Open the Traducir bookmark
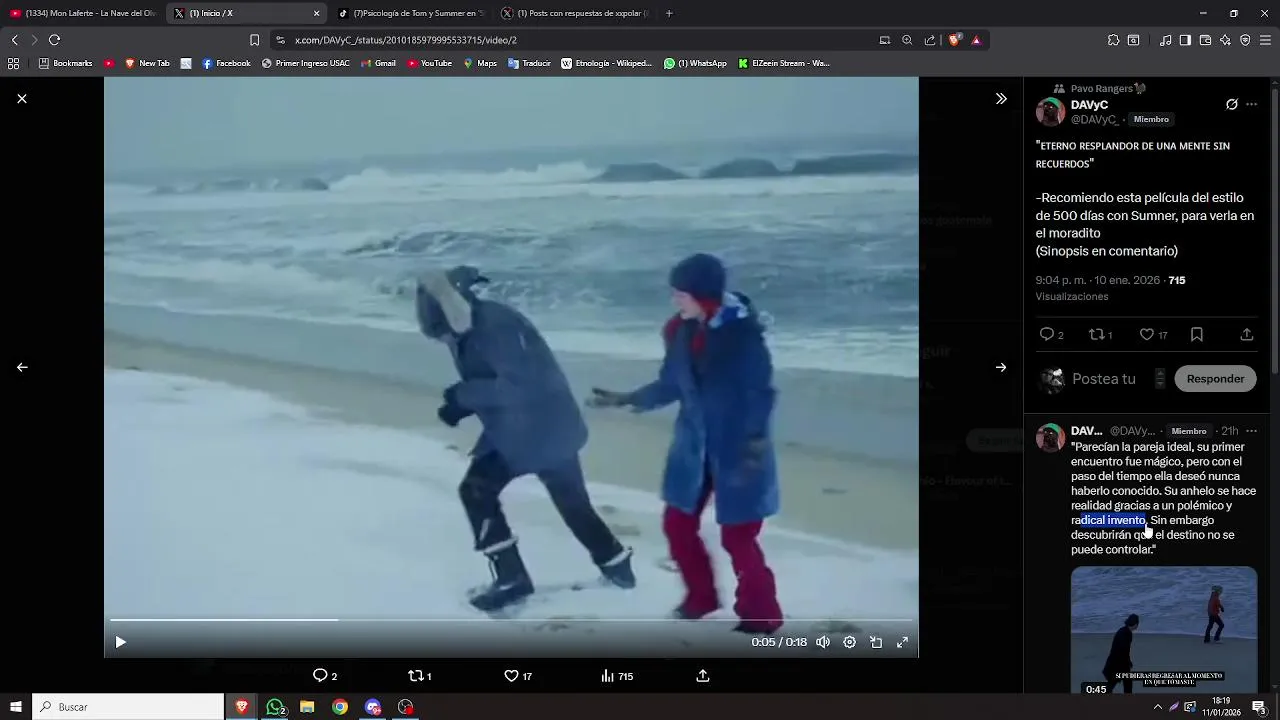 pyautogui.click(x=529, y=63)
